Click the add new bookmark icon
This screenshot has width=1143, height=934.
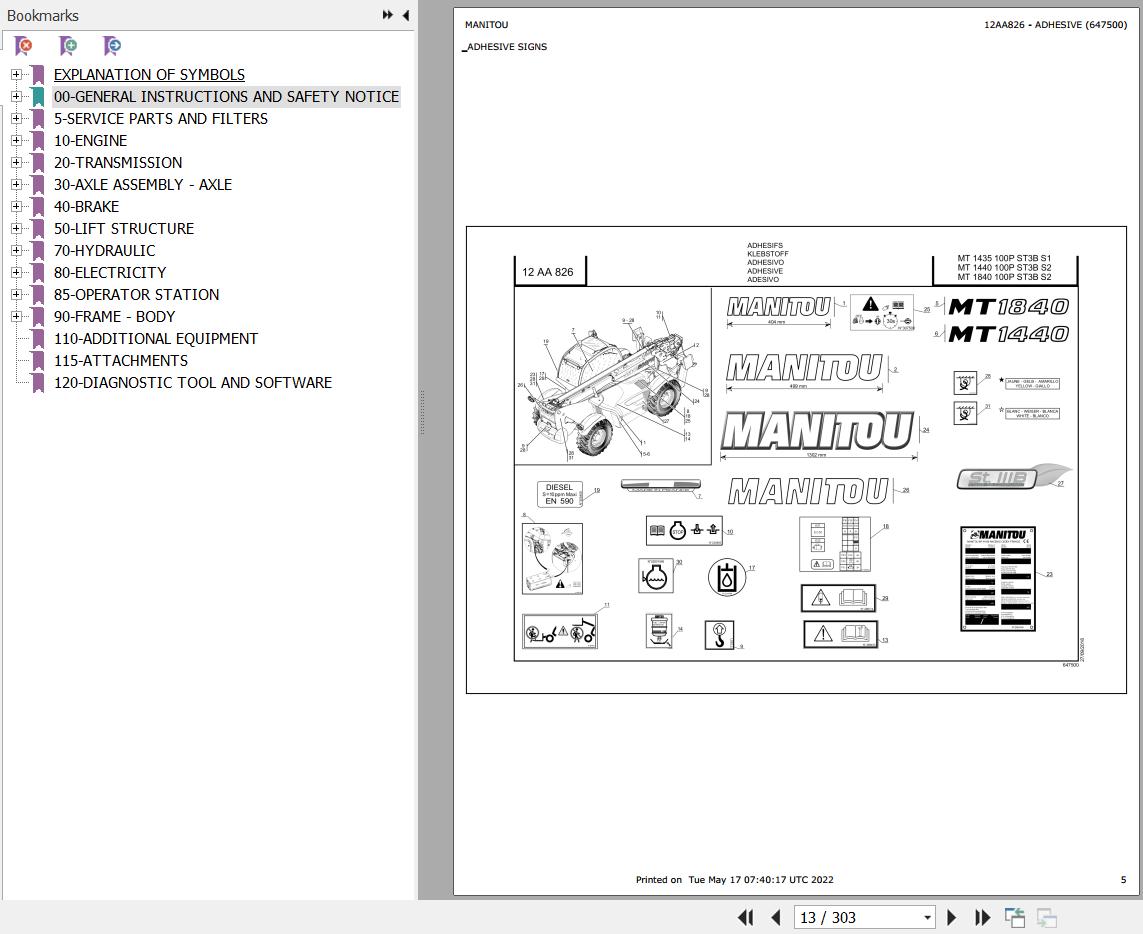point(68,46)
